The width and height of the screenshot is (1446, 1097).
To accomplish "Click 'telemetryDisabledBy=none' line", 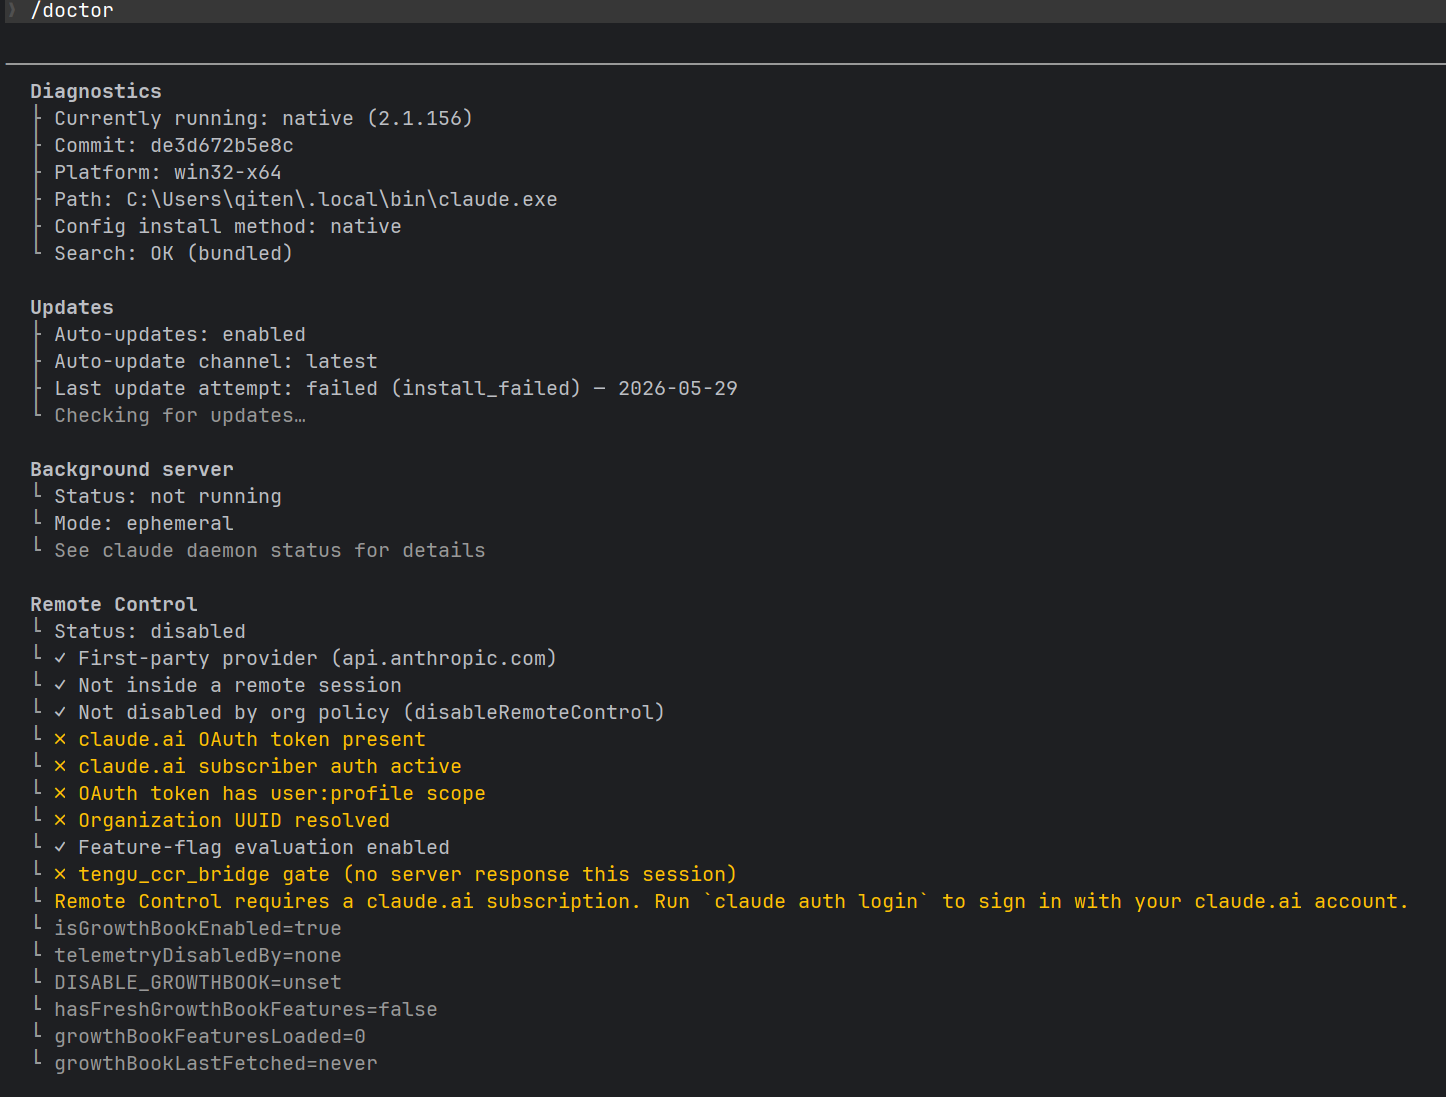I will point(198,956).
